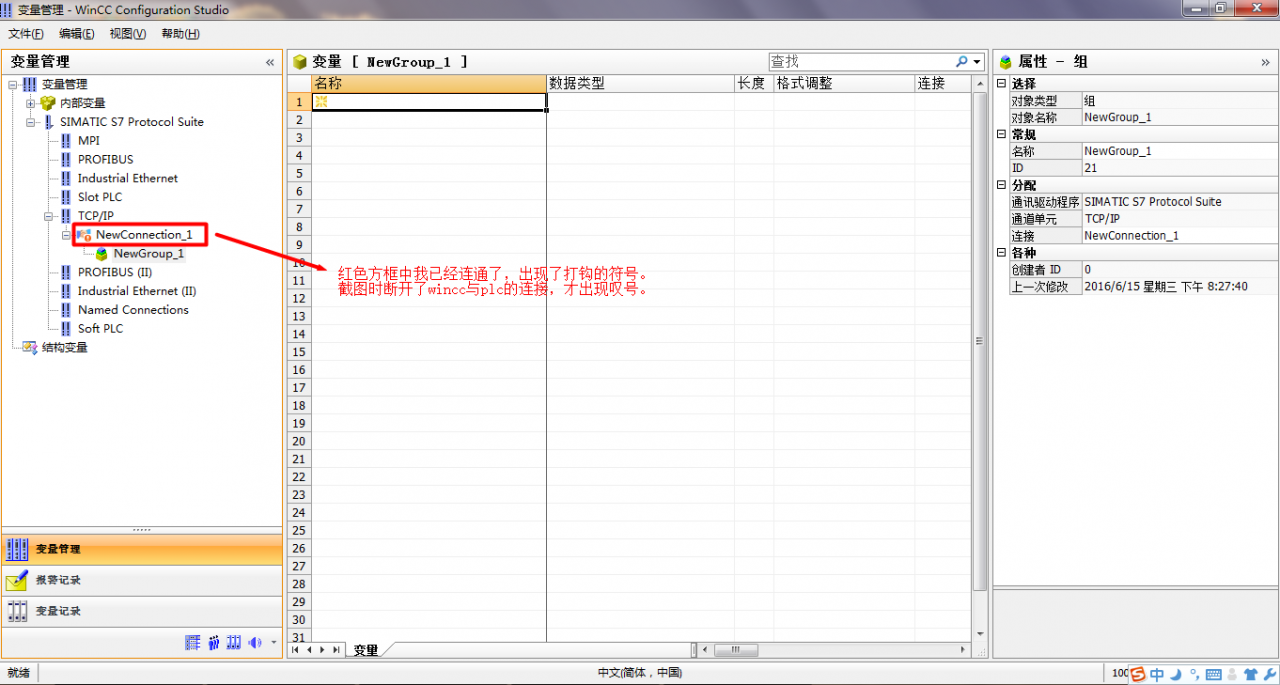
Task: Toggle Chinese/English with the 中 tray icon
Action: click(x=1157, y=673)
